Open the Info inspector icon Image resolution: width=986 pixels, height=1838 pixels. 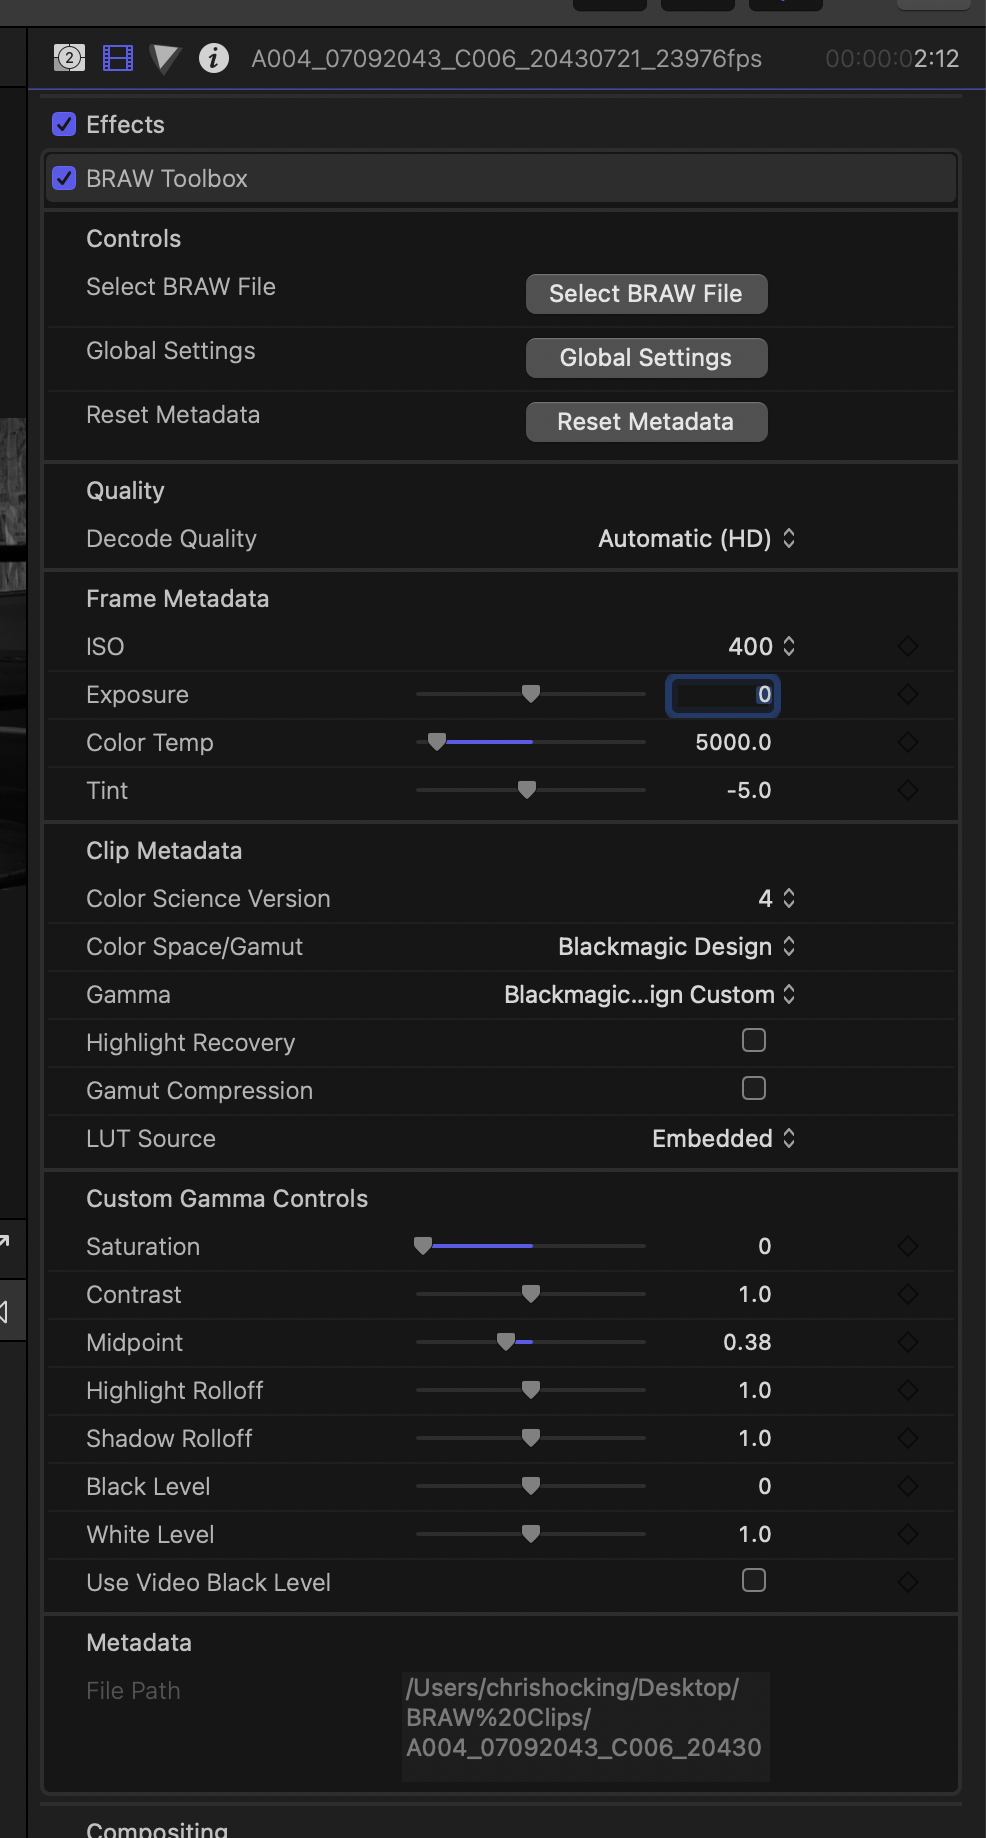click(x=213, y=58)
